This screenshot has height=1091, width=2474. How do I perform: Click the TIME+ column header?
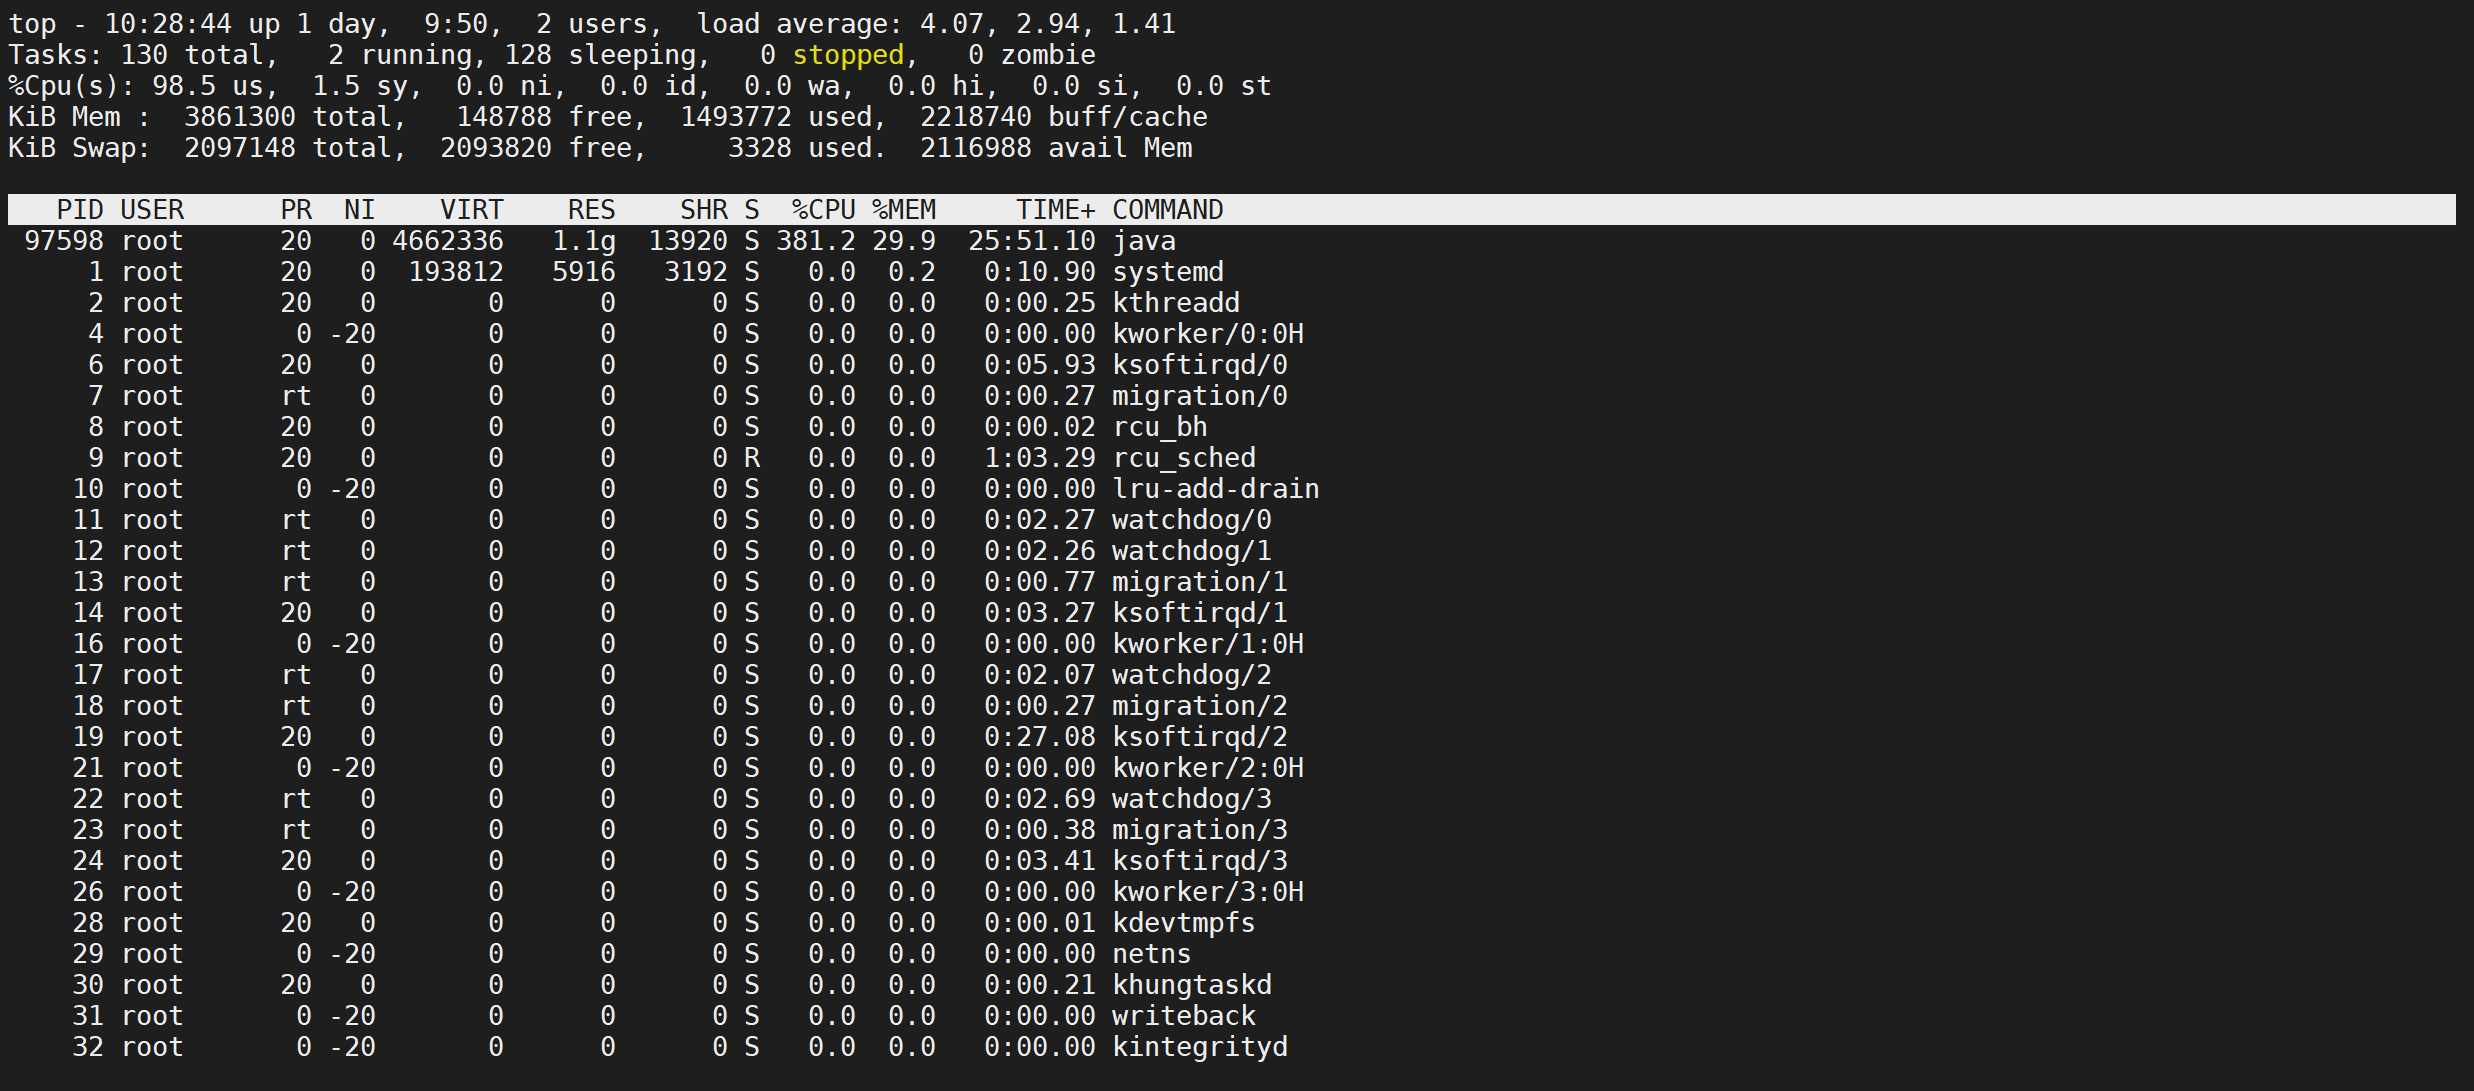click(x=1056, y=210)
